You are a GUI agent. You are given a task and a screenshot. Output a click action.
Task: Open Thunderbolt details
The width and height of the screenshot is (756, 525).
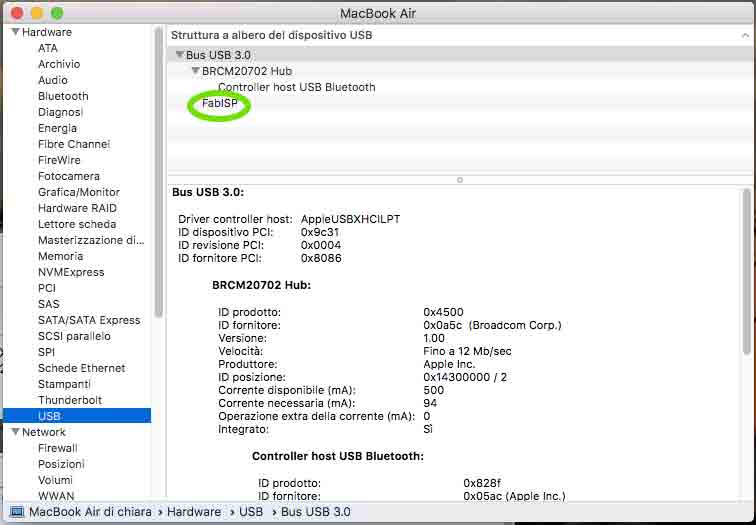coord(69,400)
